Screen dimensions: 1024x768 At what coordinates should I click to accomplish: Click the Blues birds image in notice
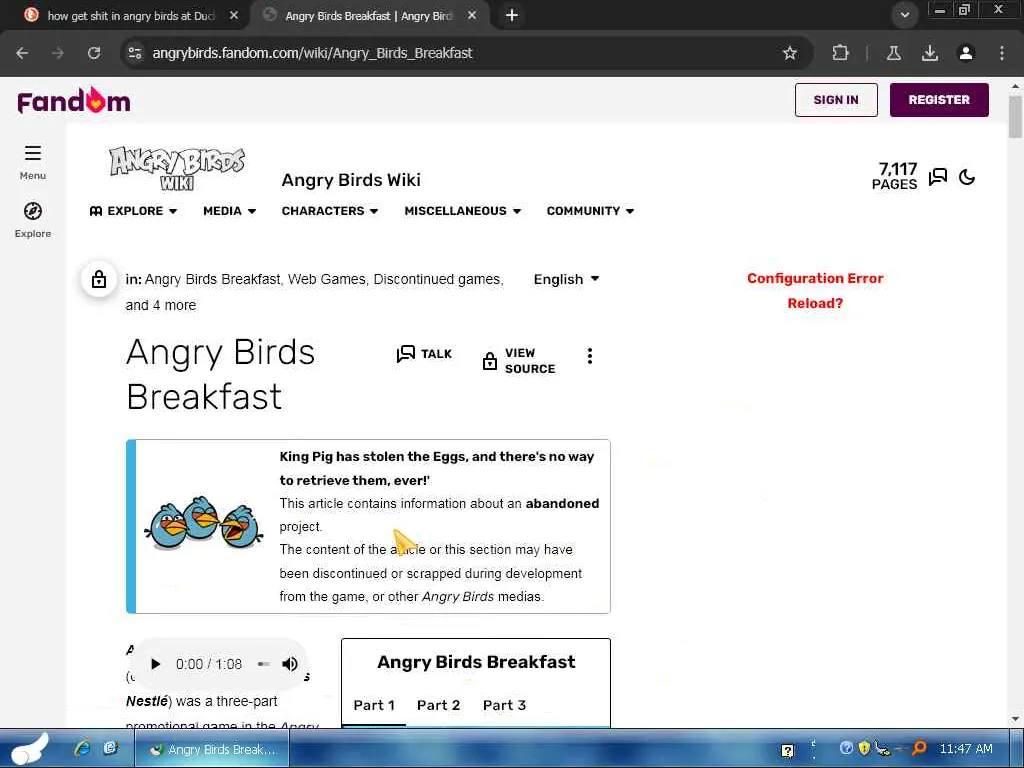pyautogui.click(x=204, y=523)
